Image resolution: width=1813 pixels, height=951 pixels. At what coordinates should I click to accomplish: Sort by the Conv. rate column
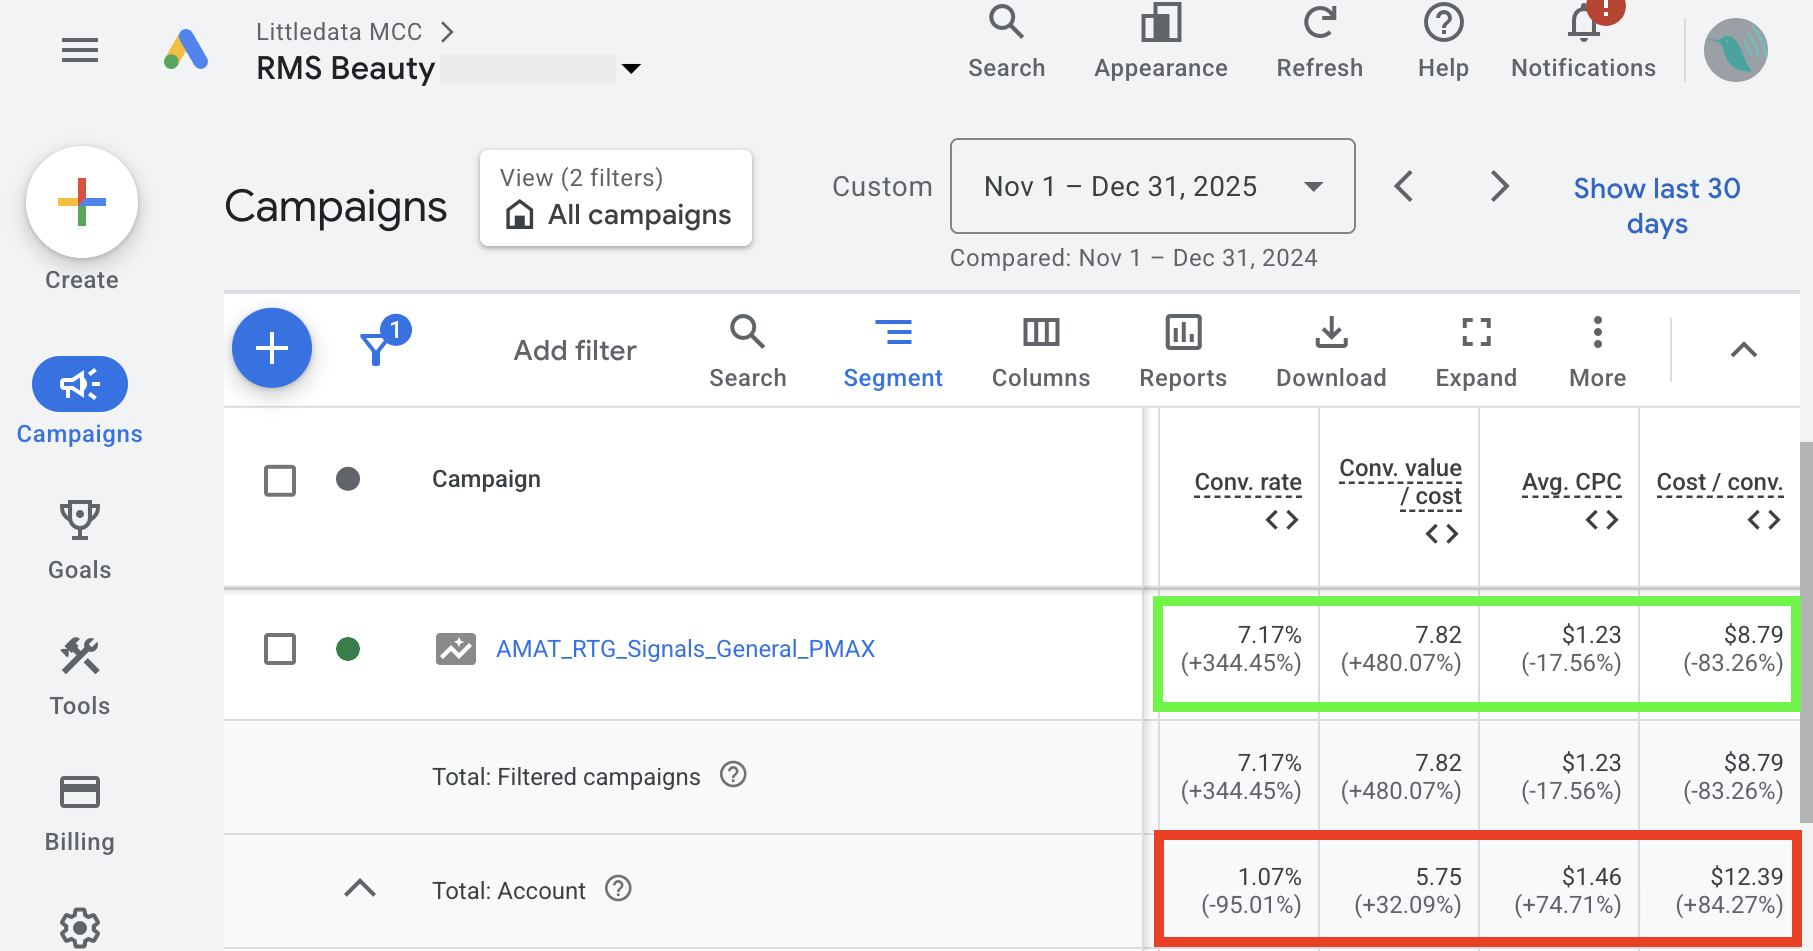pos(1248,482)
